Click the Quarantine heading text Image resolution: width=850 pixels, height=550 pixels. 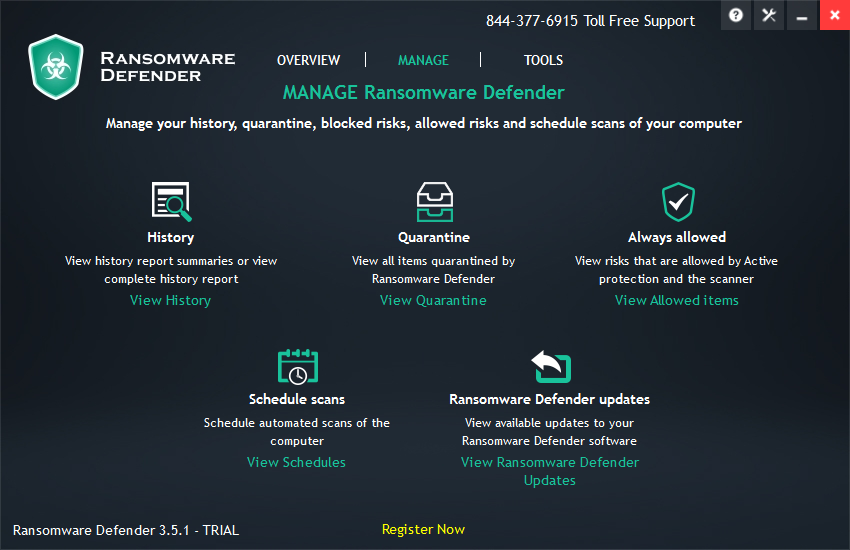tap(434, 237)
